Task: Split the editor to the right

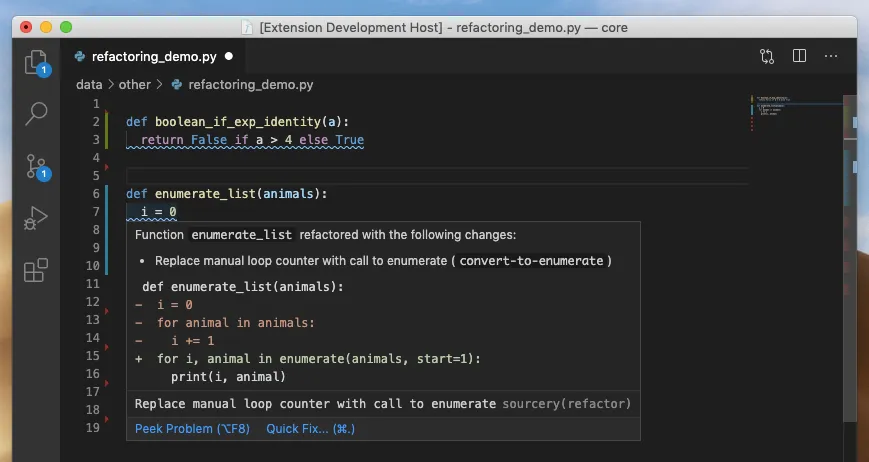Action: [799, 57]
